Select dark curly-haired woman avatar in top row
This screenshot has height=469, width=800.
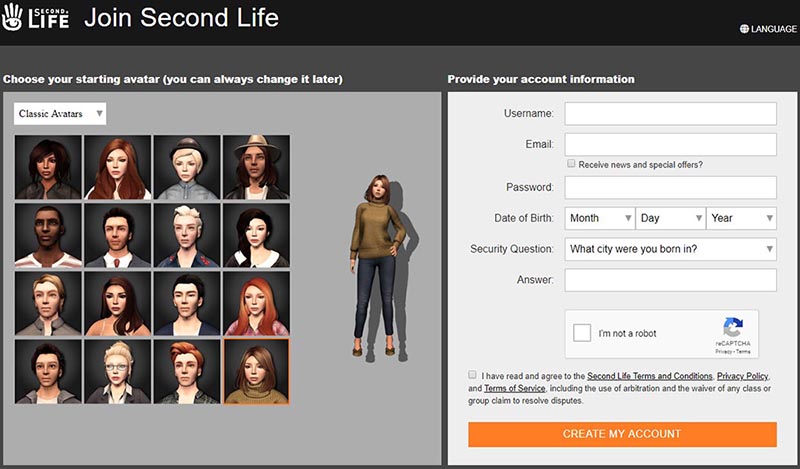coord(48,167)
